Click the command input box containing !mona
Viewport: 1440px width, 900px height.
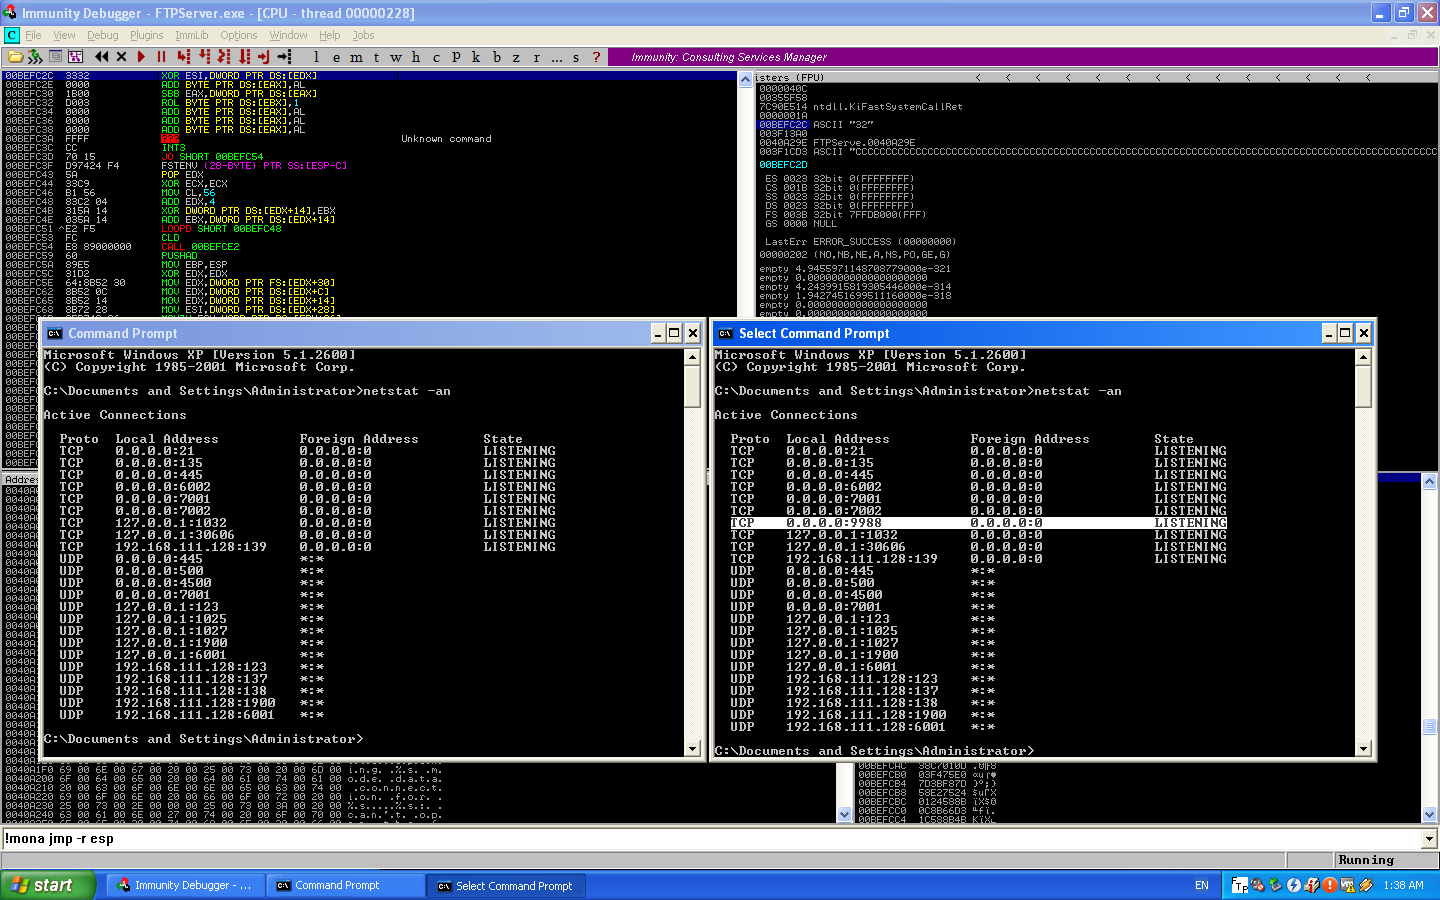point(712,839)
